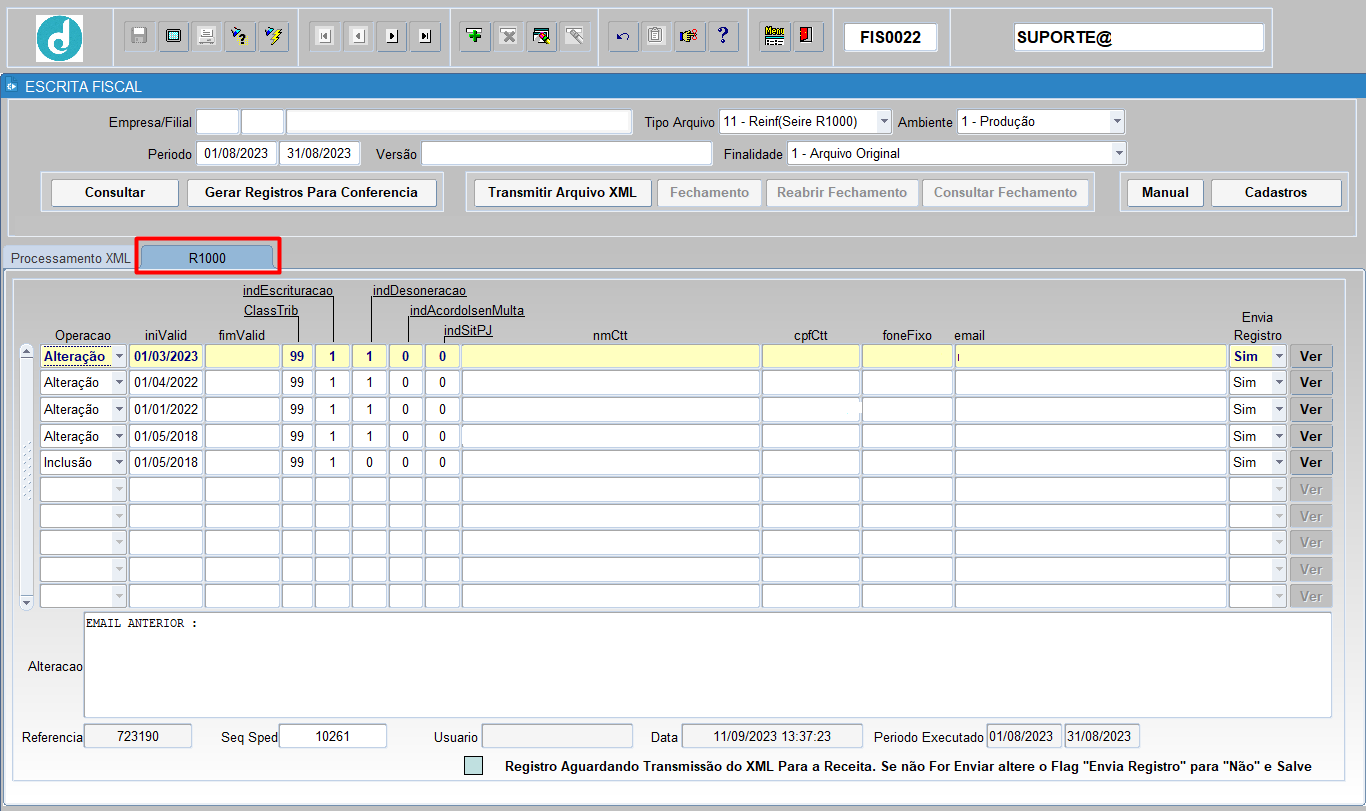Screen dimensions: 1366x811
Task: Click the email field on the first row
Action: [x=1090, y=356]
